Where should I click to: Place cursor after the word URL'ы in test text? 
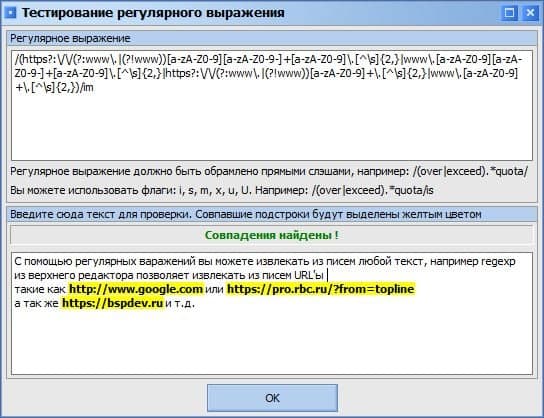[327, 275]
